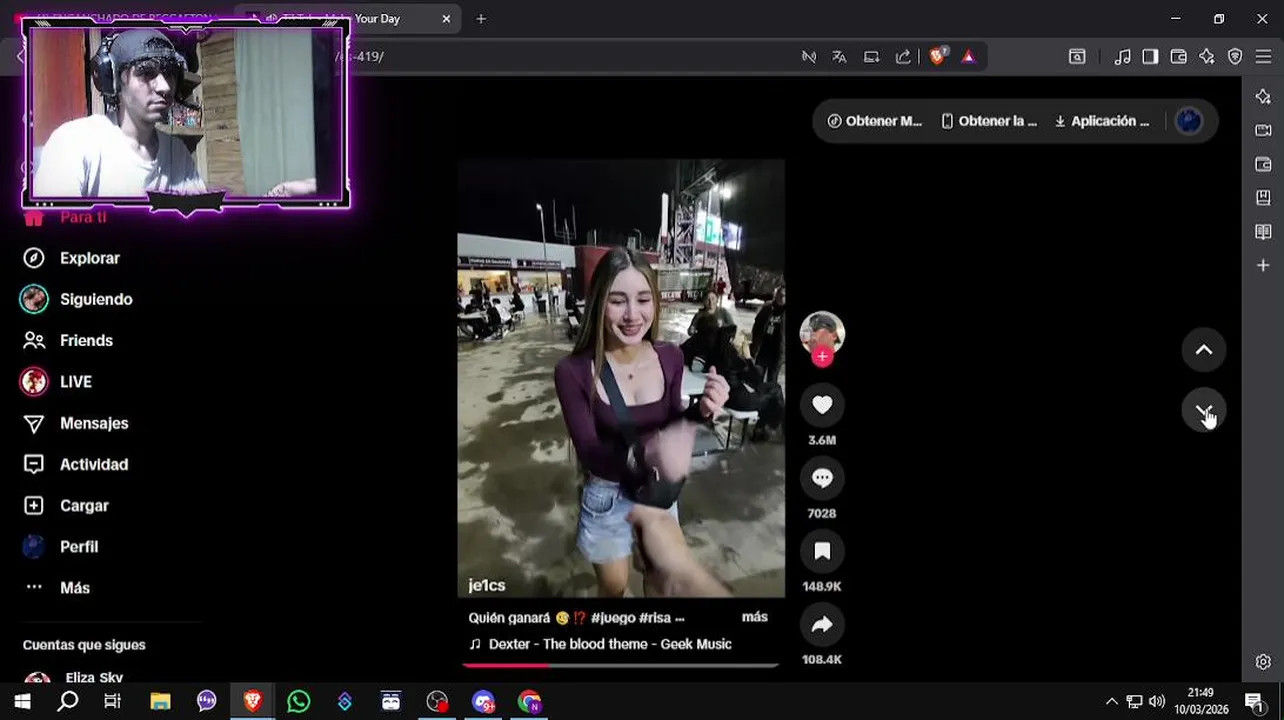
Task: Open the Brave VPN shield icon
Action: (1235, 57)
